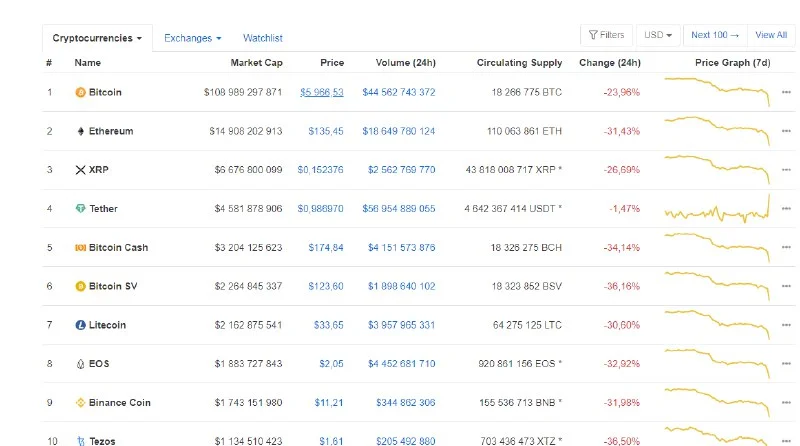Click the Tether logo icon
Image resolution: width=800 pixels, height=446 pixels.
[81, 209]
